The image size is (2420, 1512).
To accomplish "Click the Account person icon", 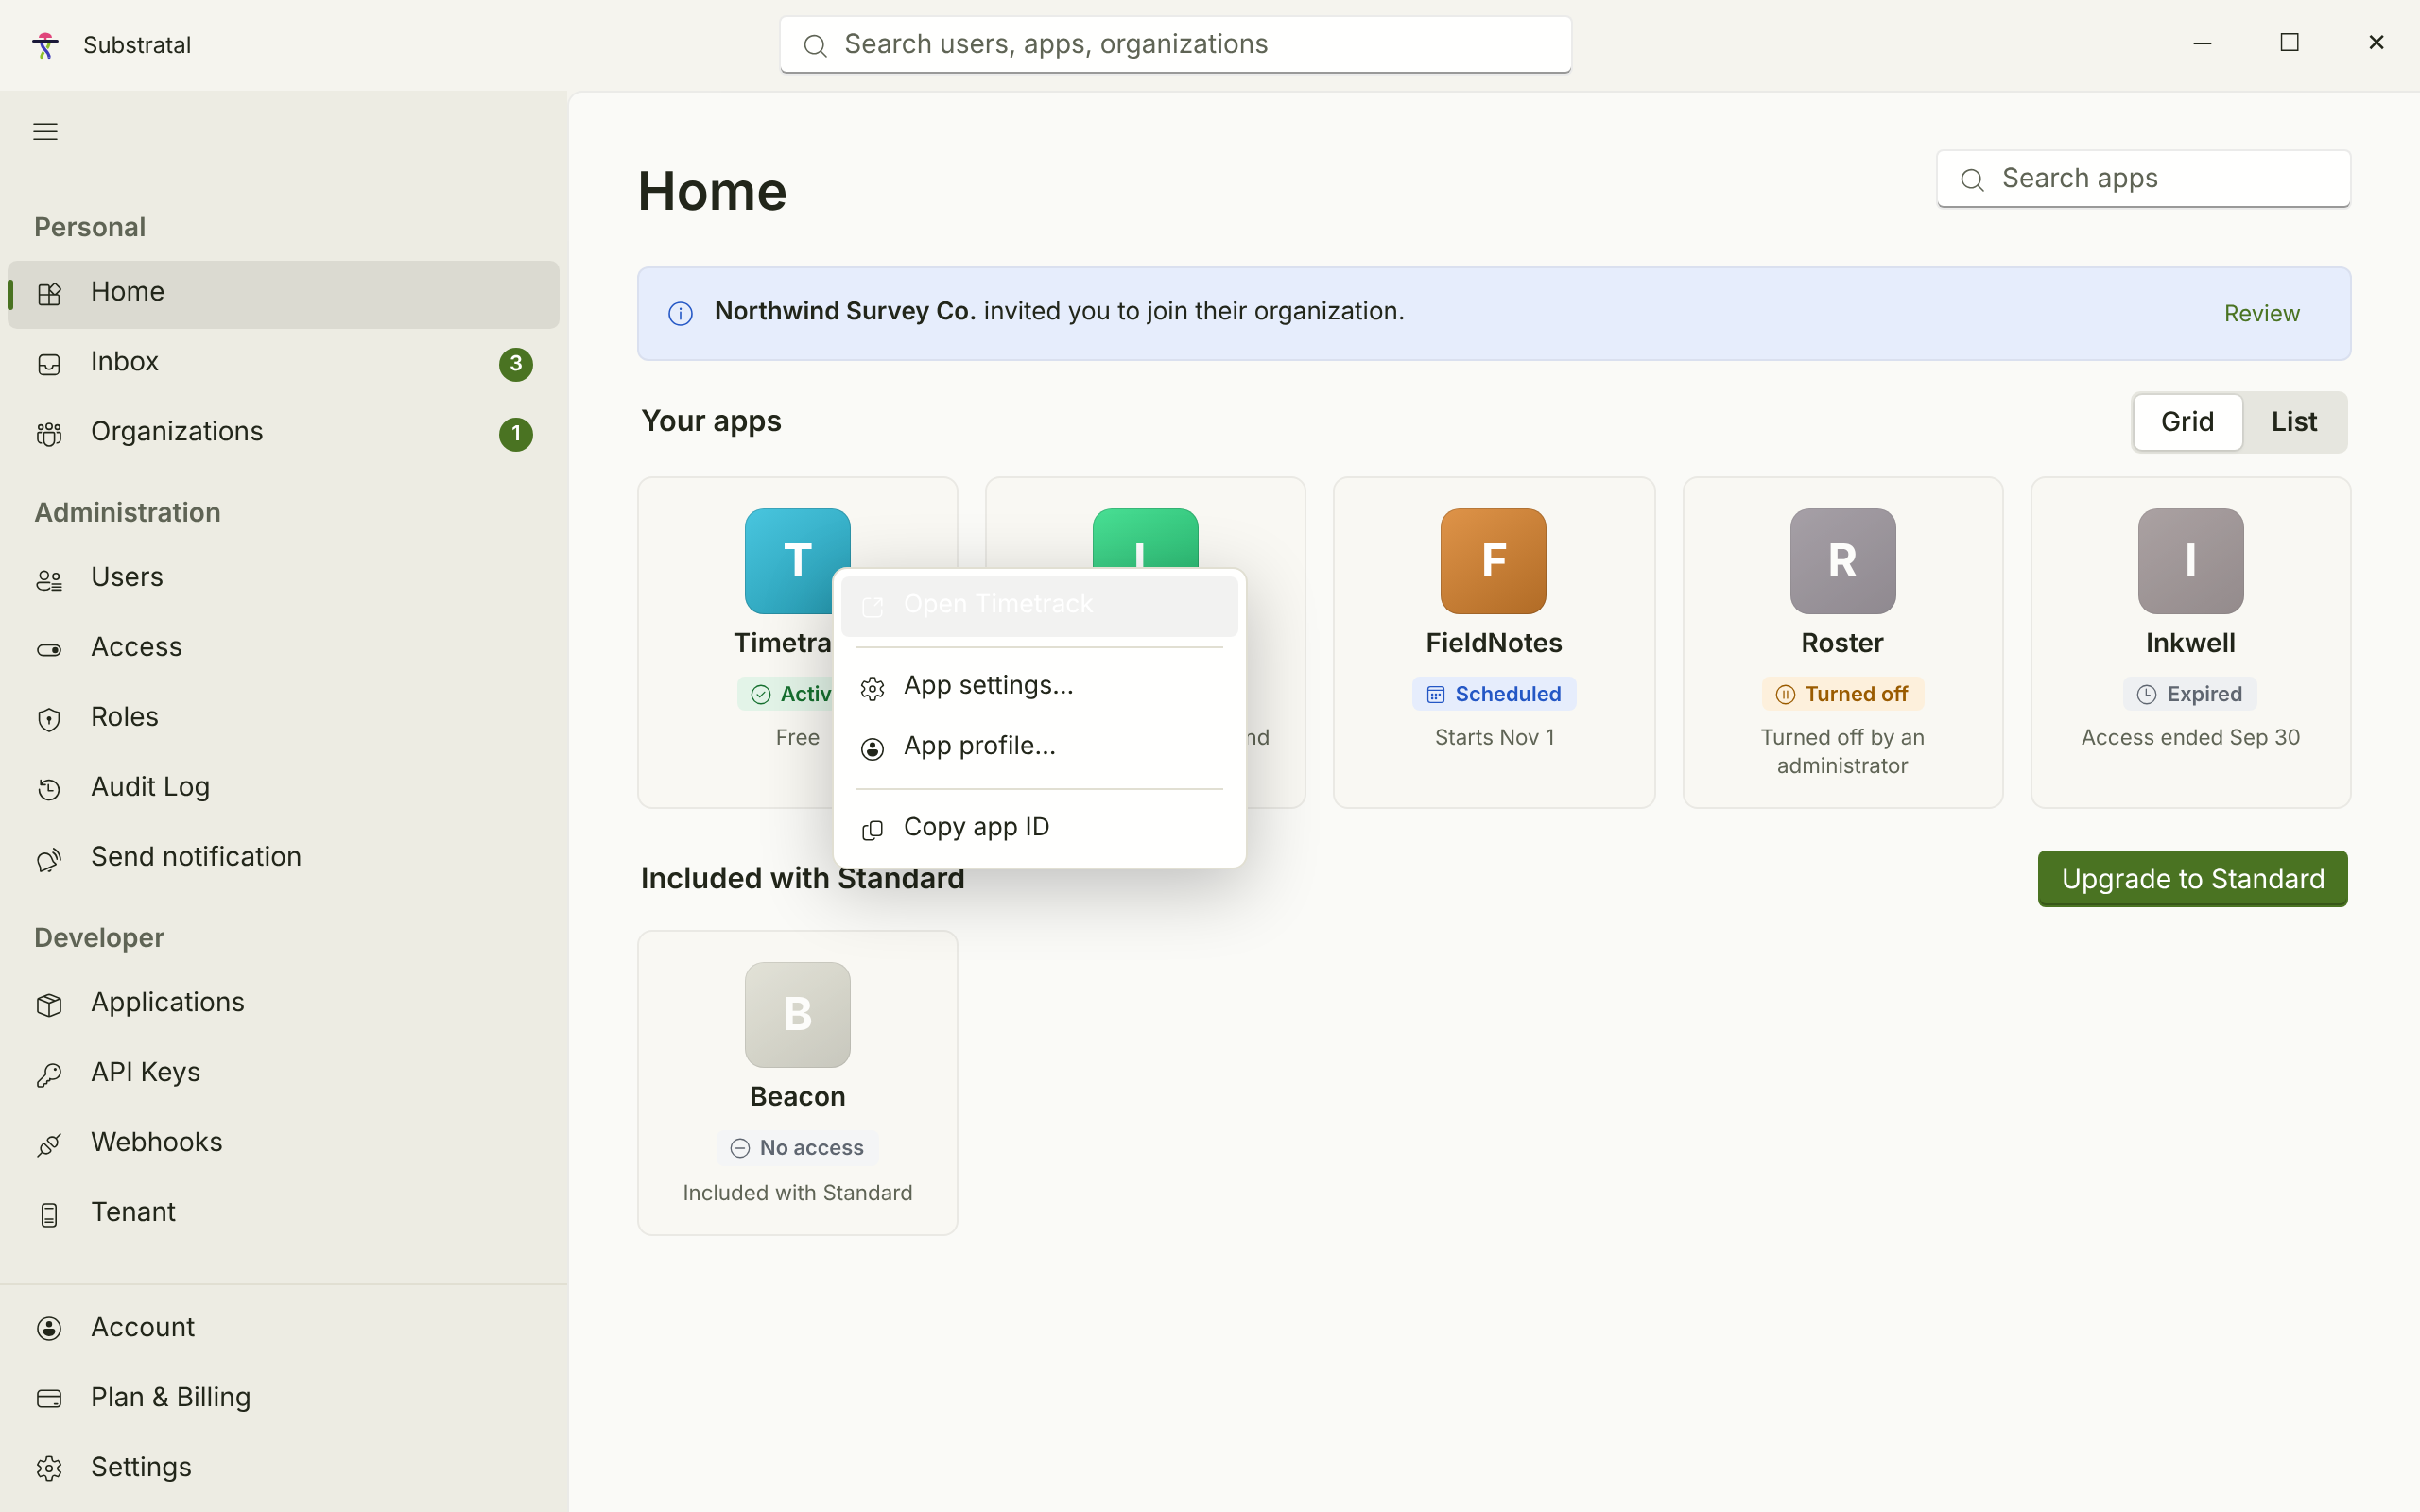I will click(49, 1328).
